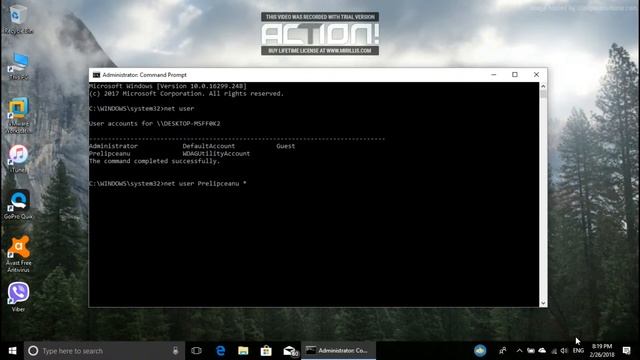Click the 'WDAGUtilityAccount' entry
640x360 pixels.
pyautogui.click(x=216, y=153)
